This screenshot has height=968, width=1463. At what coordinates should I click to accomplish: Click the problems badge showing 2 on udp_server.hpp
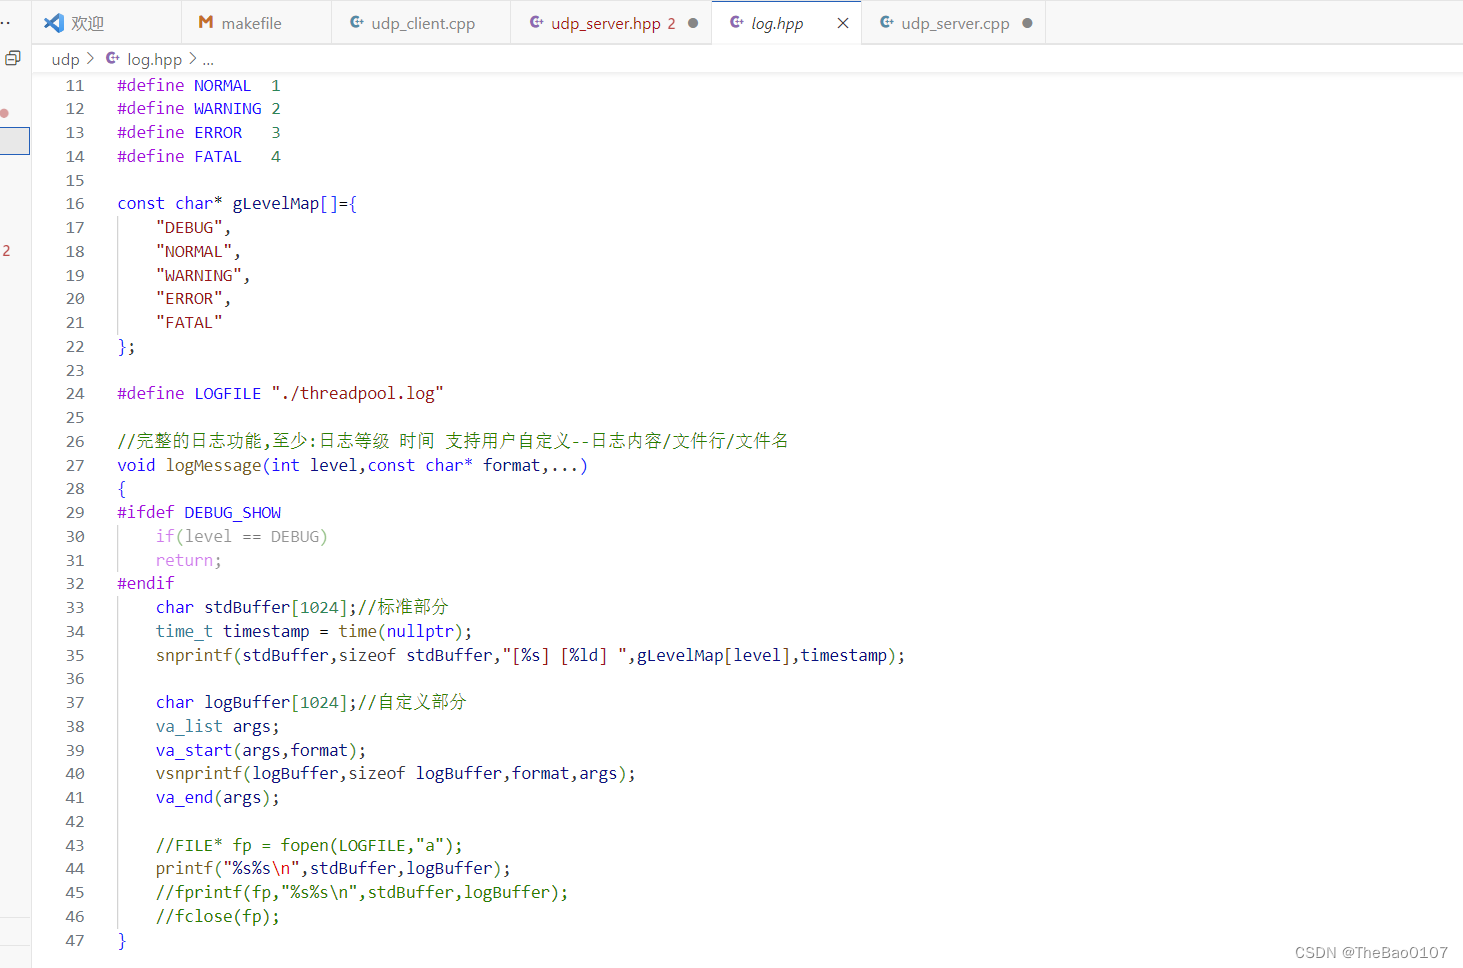[x=671, y=23]
